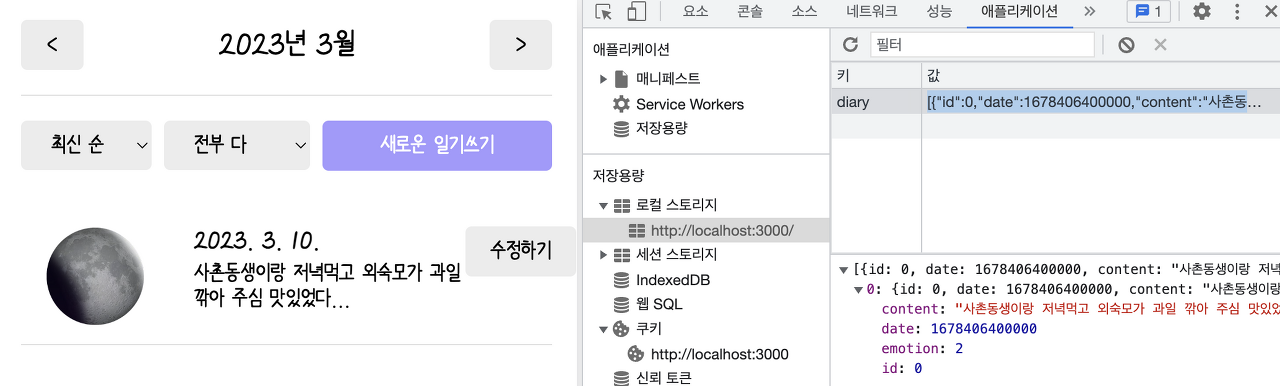This screenshot has width=1280, height=386.
Task: Click the 수정하기 button on the diary entry
Action: 520,251
